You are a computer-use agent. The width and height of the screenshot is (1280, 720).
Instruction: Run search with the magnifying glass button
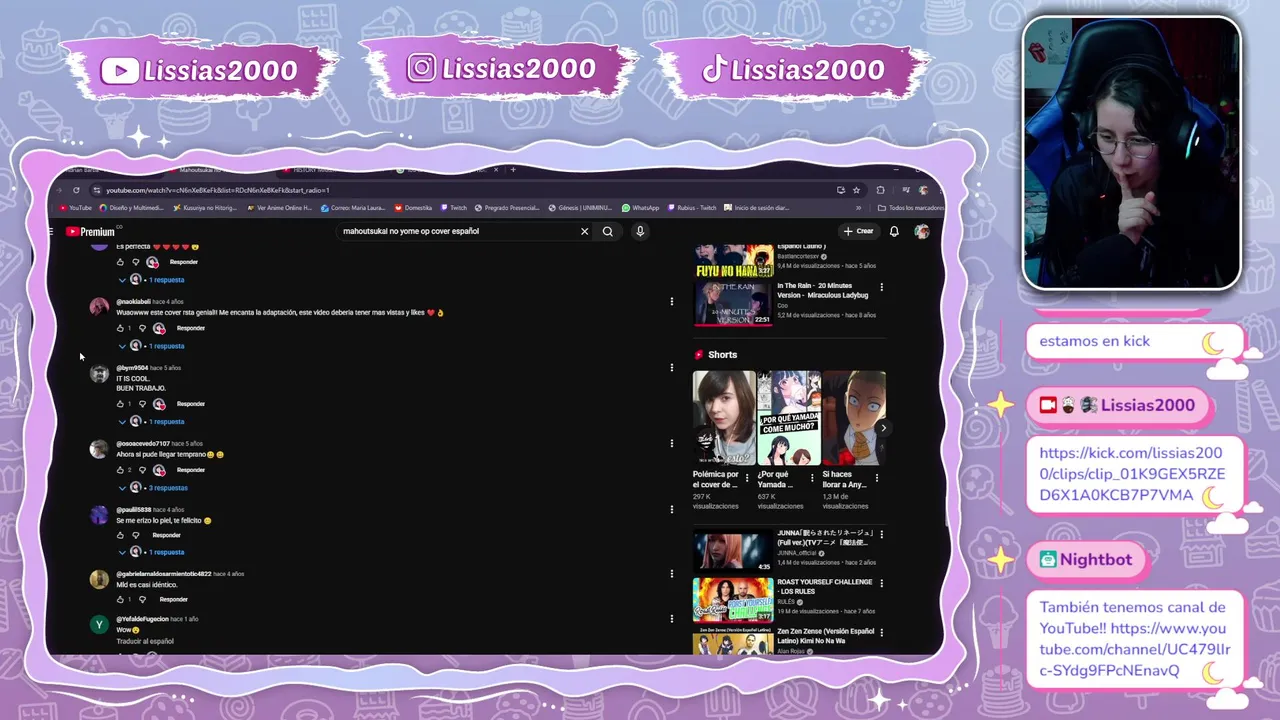tap(607, 231)
